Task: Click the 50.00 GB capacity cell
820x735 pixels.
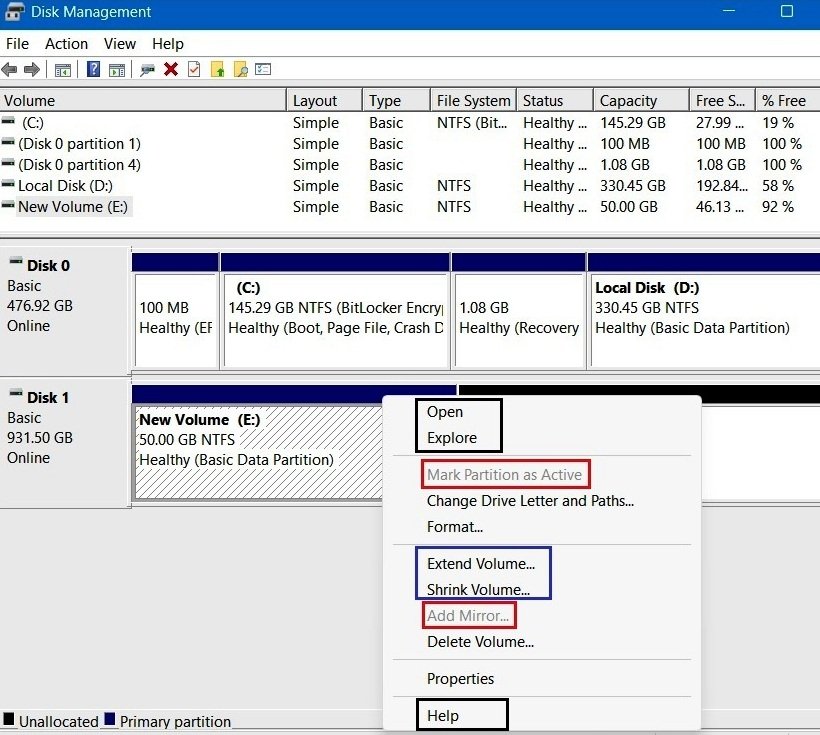Action: click(629, 207)
